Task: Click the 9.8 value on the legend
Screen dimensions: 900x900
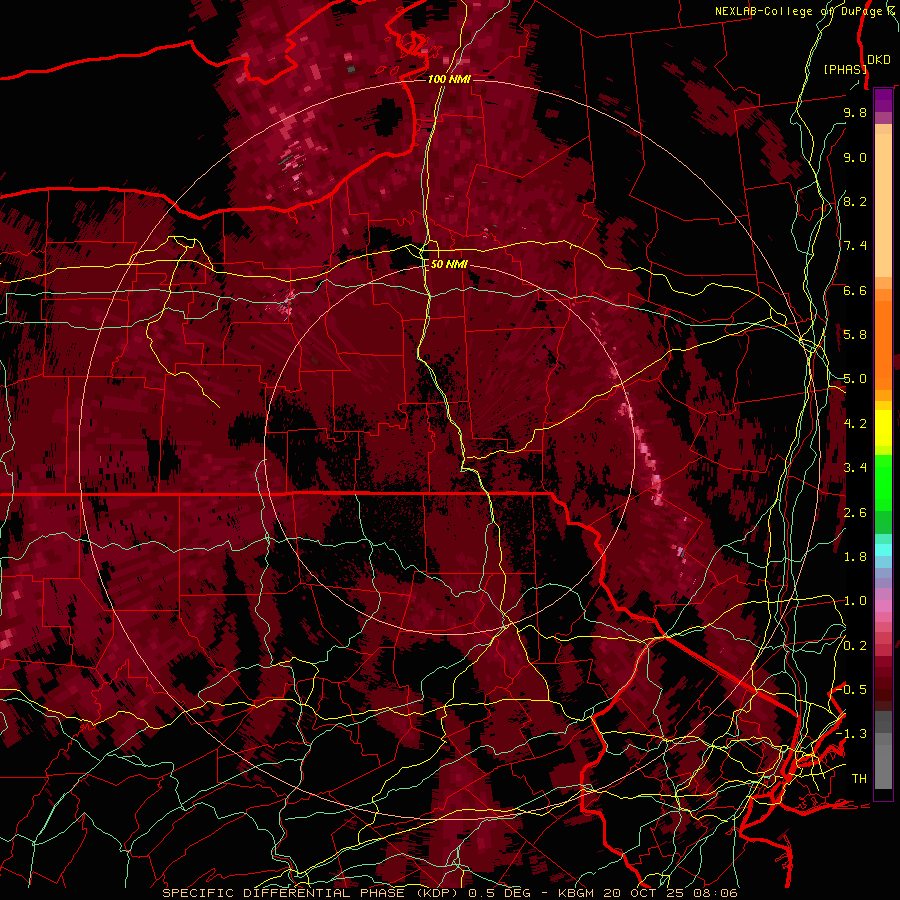Action: (x=855, y=112)
